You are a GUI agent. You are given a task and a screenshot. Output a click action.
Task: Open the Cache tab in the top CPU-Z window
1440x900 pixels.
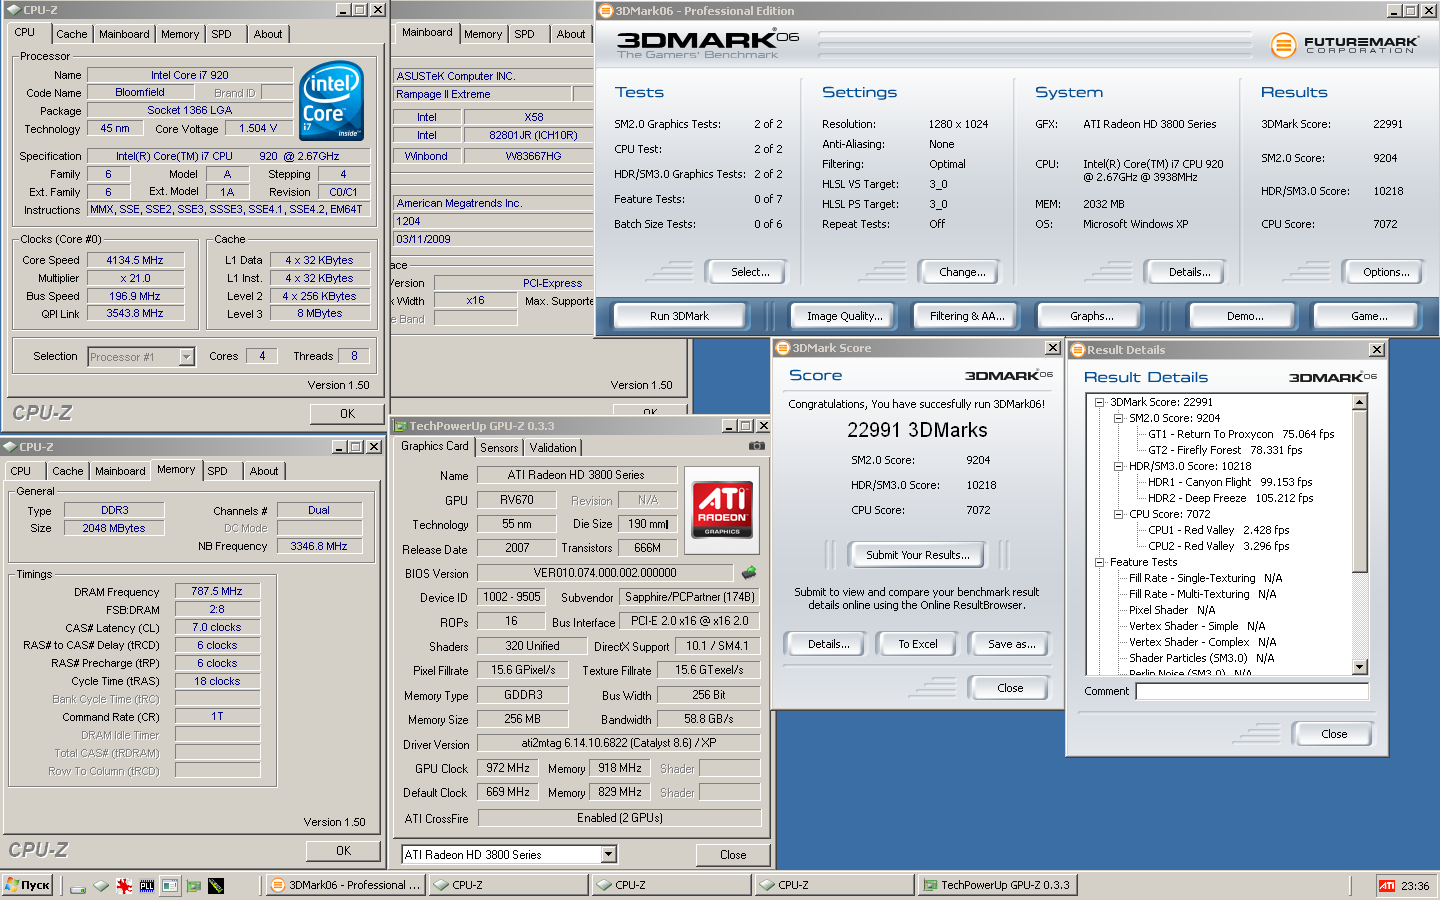[71, 34]
